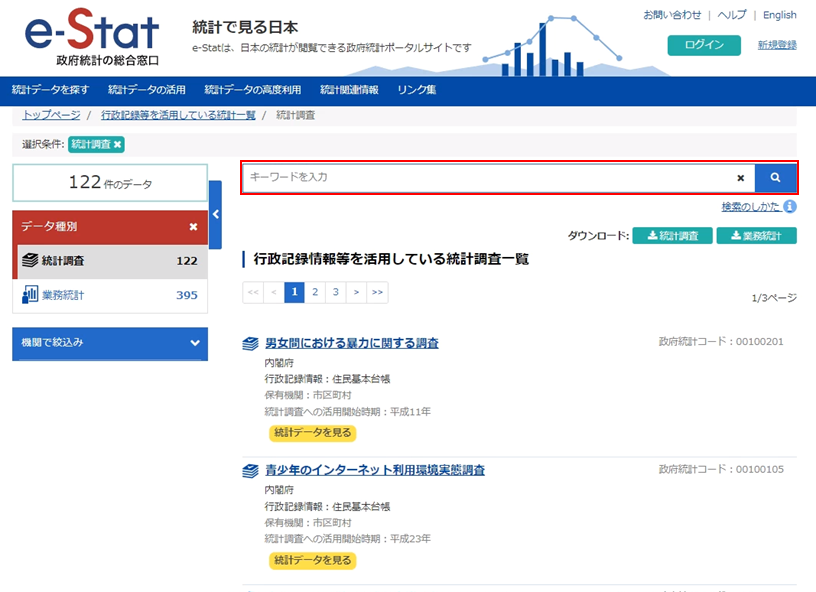Click the magnifier search button
The width and height of the screenshot is (816, 592).
coord(775,177)
